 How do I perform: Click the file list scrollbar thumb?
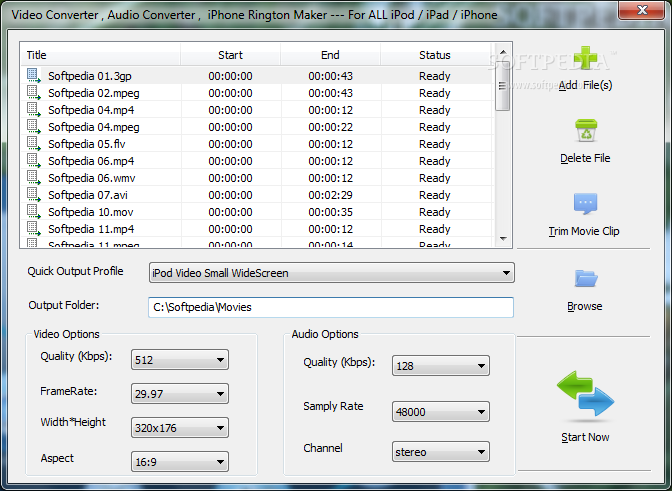point(502,85)
